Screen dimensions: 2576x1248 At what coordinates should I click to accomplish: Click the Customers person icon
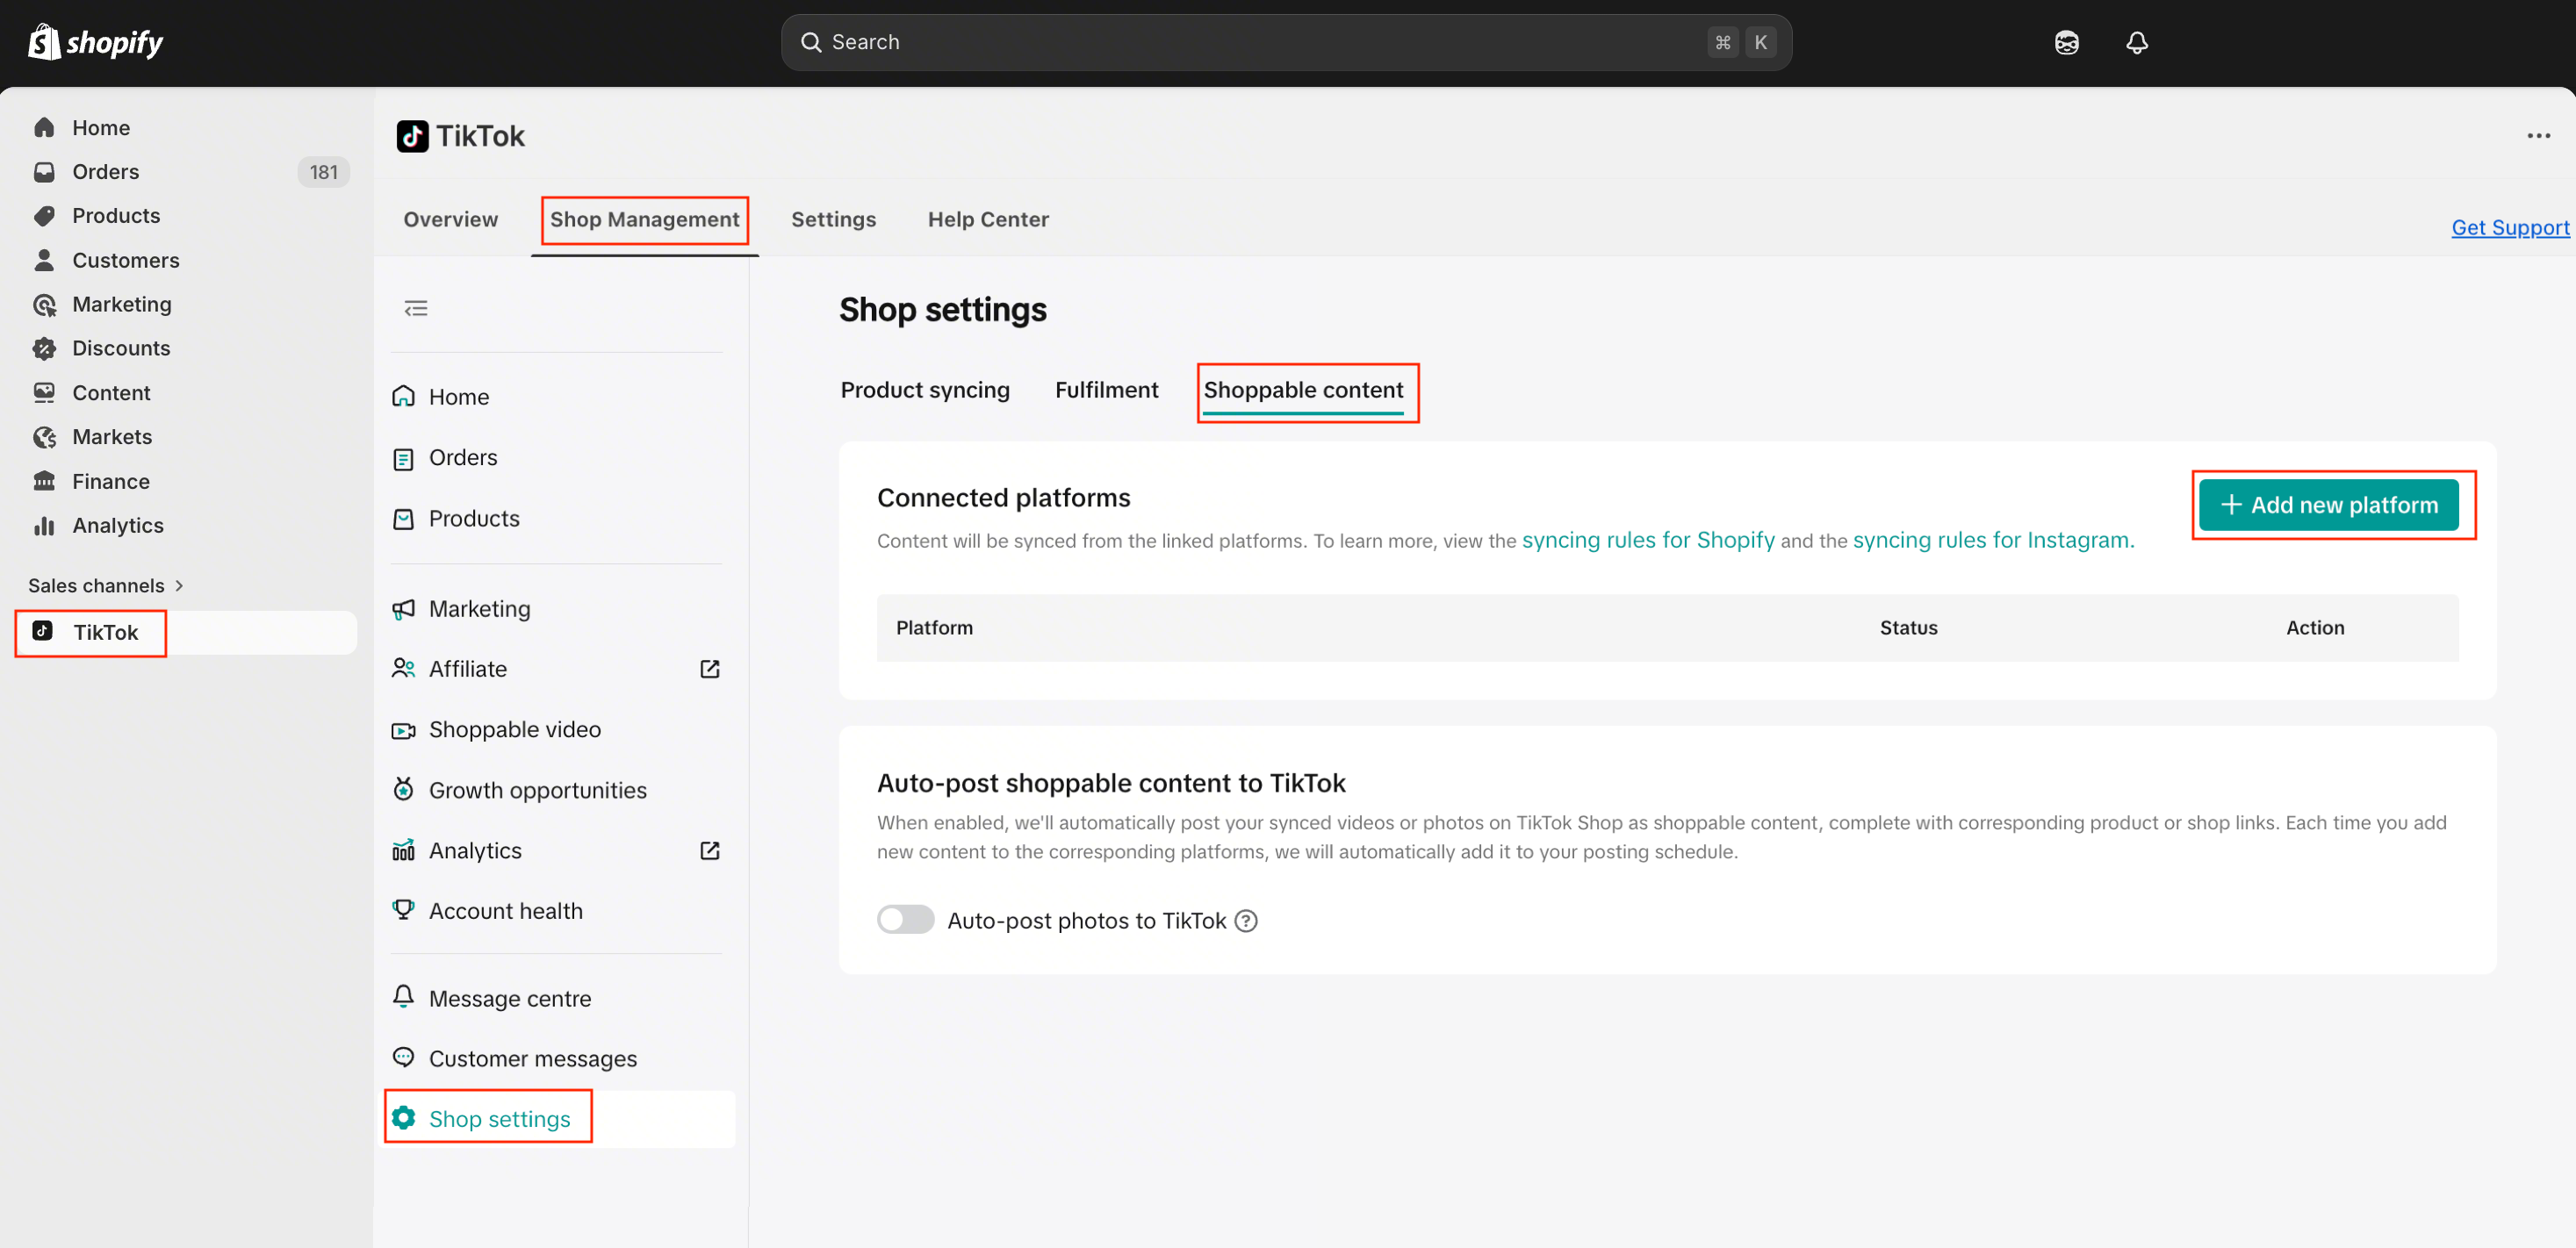point(44,260)
